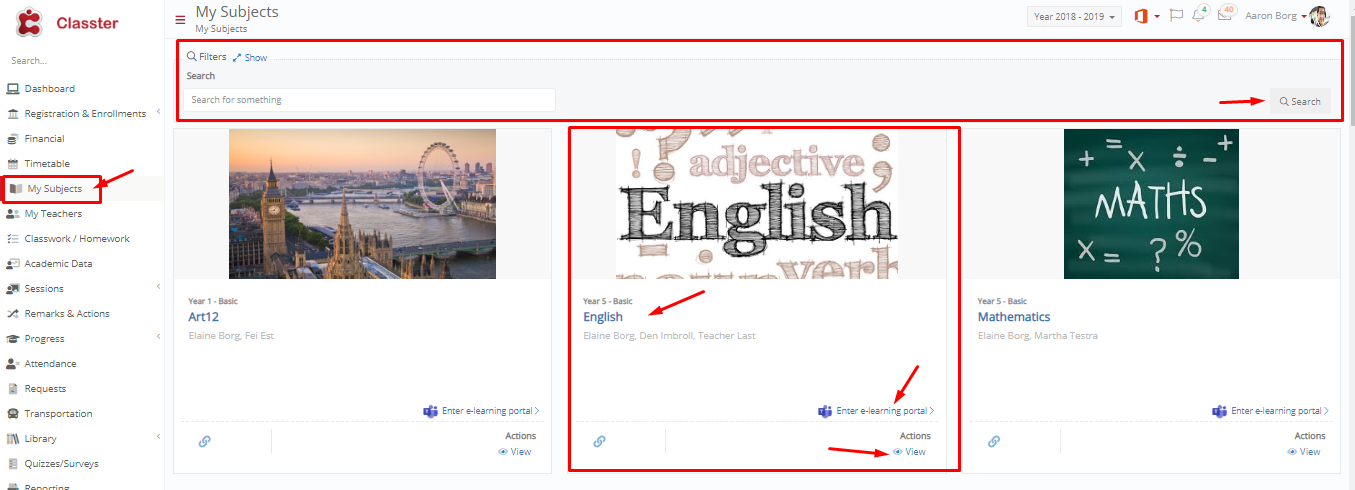Screen dimensions: 1355x490
Task: Click the flag icon in header
Action: (x=1177, y=16)
